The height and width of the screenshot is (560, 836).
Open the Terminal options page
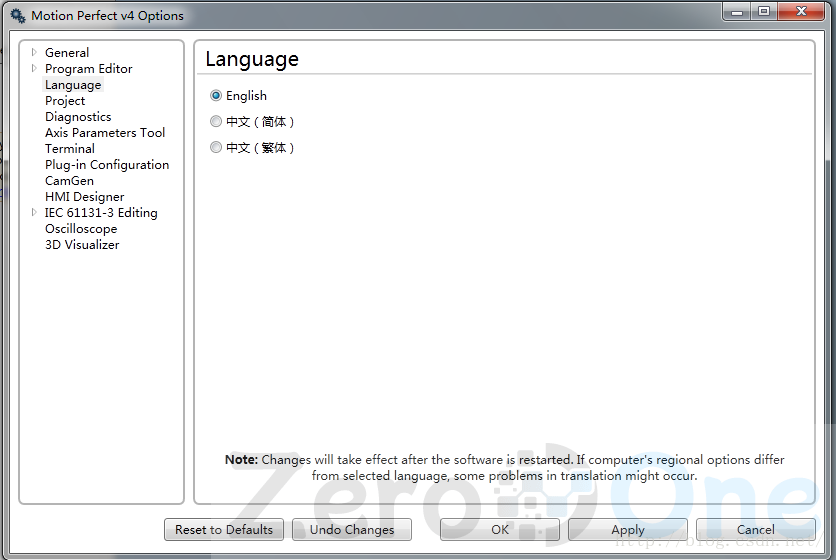click(70, 149)
